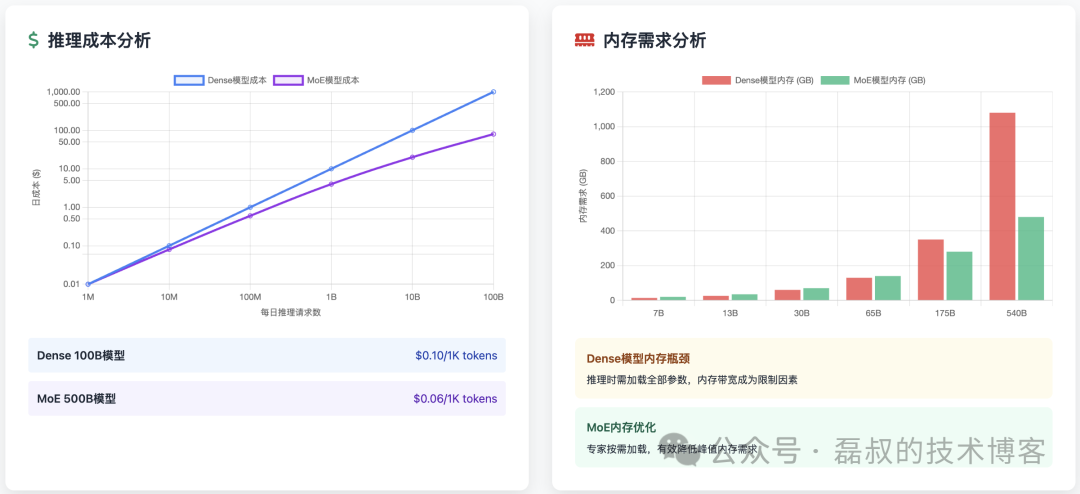This screenshot has height=494, width=1080.
Task: Click the red memory chip icon
Action: tap(584, 41)
